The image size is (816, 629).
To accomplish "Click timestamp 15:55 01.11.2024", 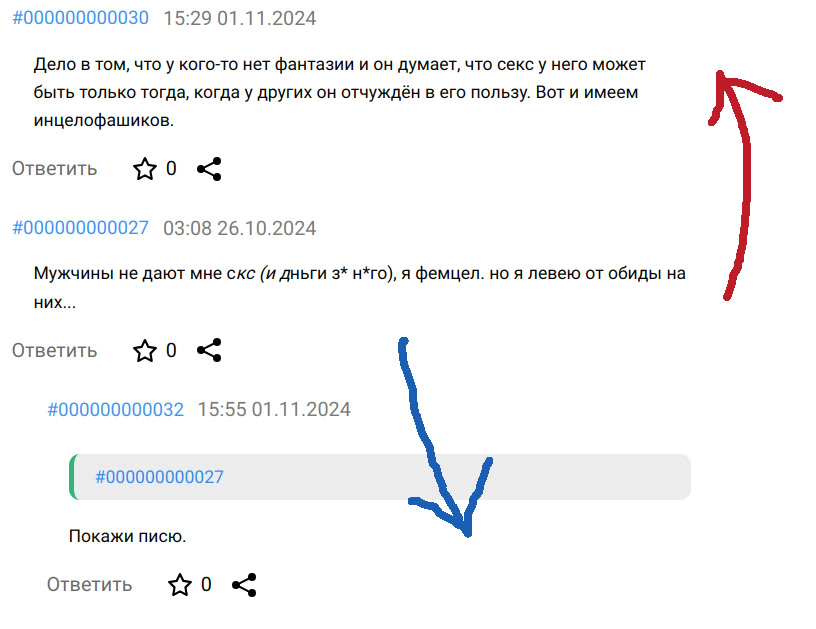I will point(274,409).
